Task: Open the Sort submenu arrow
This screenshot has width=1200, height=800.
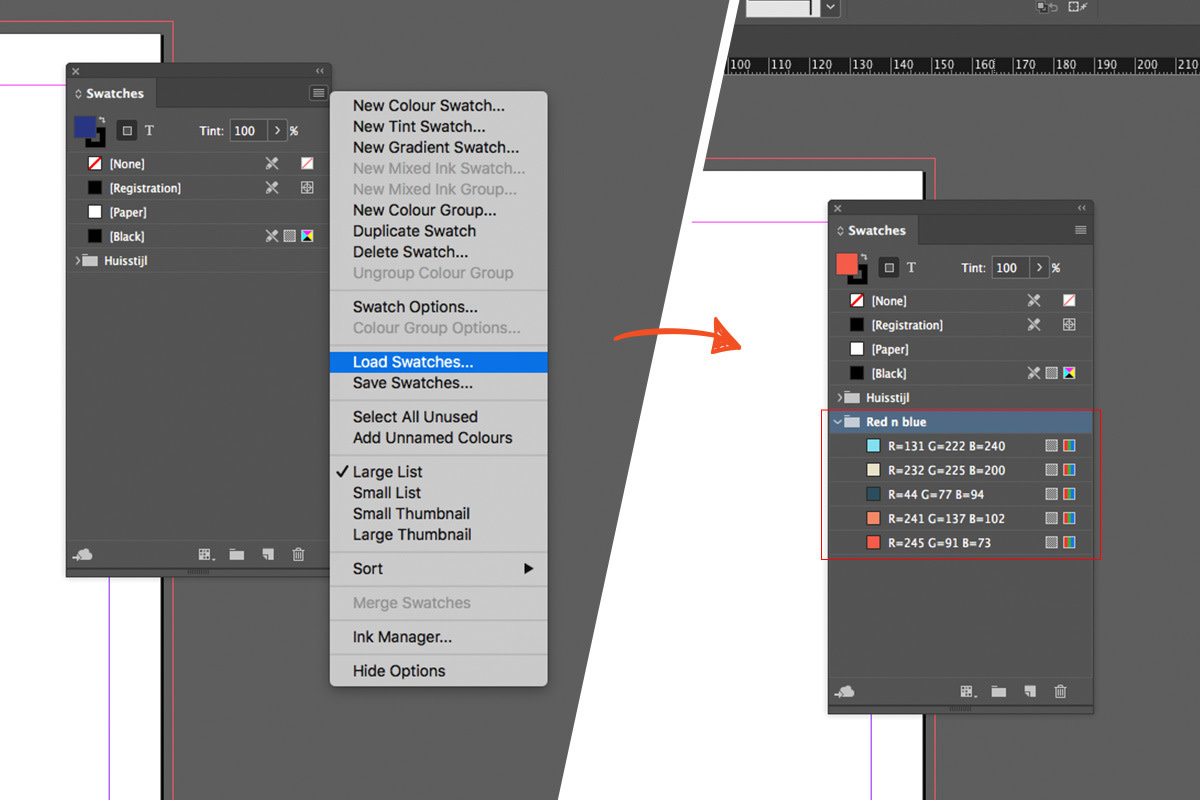Action: [528, 568]
